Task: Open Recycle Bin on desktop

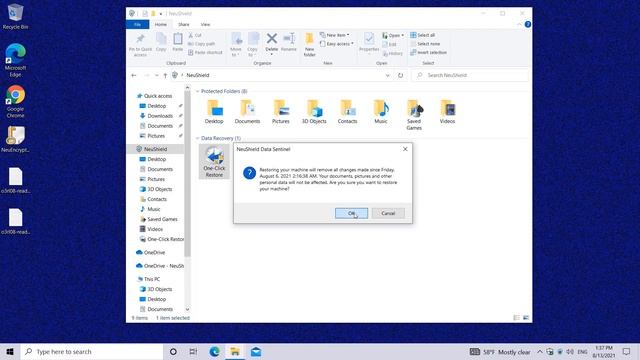Action: 15,17
